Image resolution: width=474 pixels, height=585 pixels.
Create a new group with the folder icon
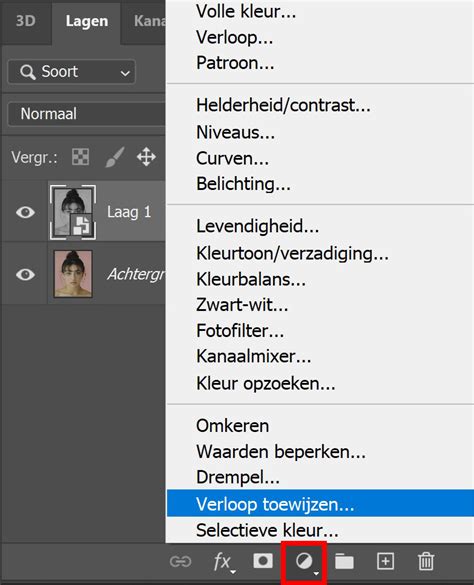(x=344, y=561)
